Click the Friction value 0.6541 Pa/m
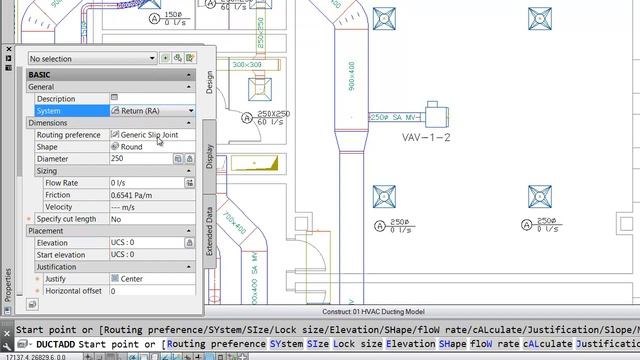 [152, 195]
